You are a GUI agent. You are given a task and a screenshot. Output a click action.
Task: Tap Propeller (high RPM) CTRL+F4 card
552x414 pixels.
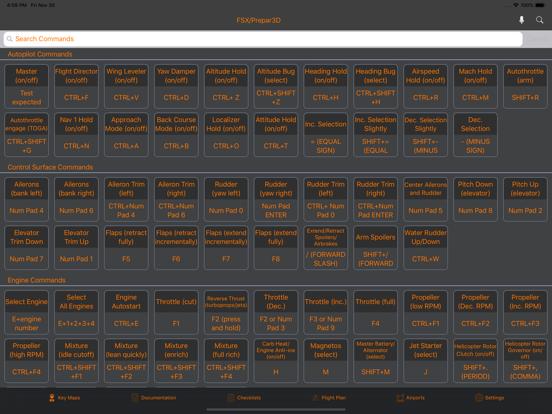pos(26,361)
